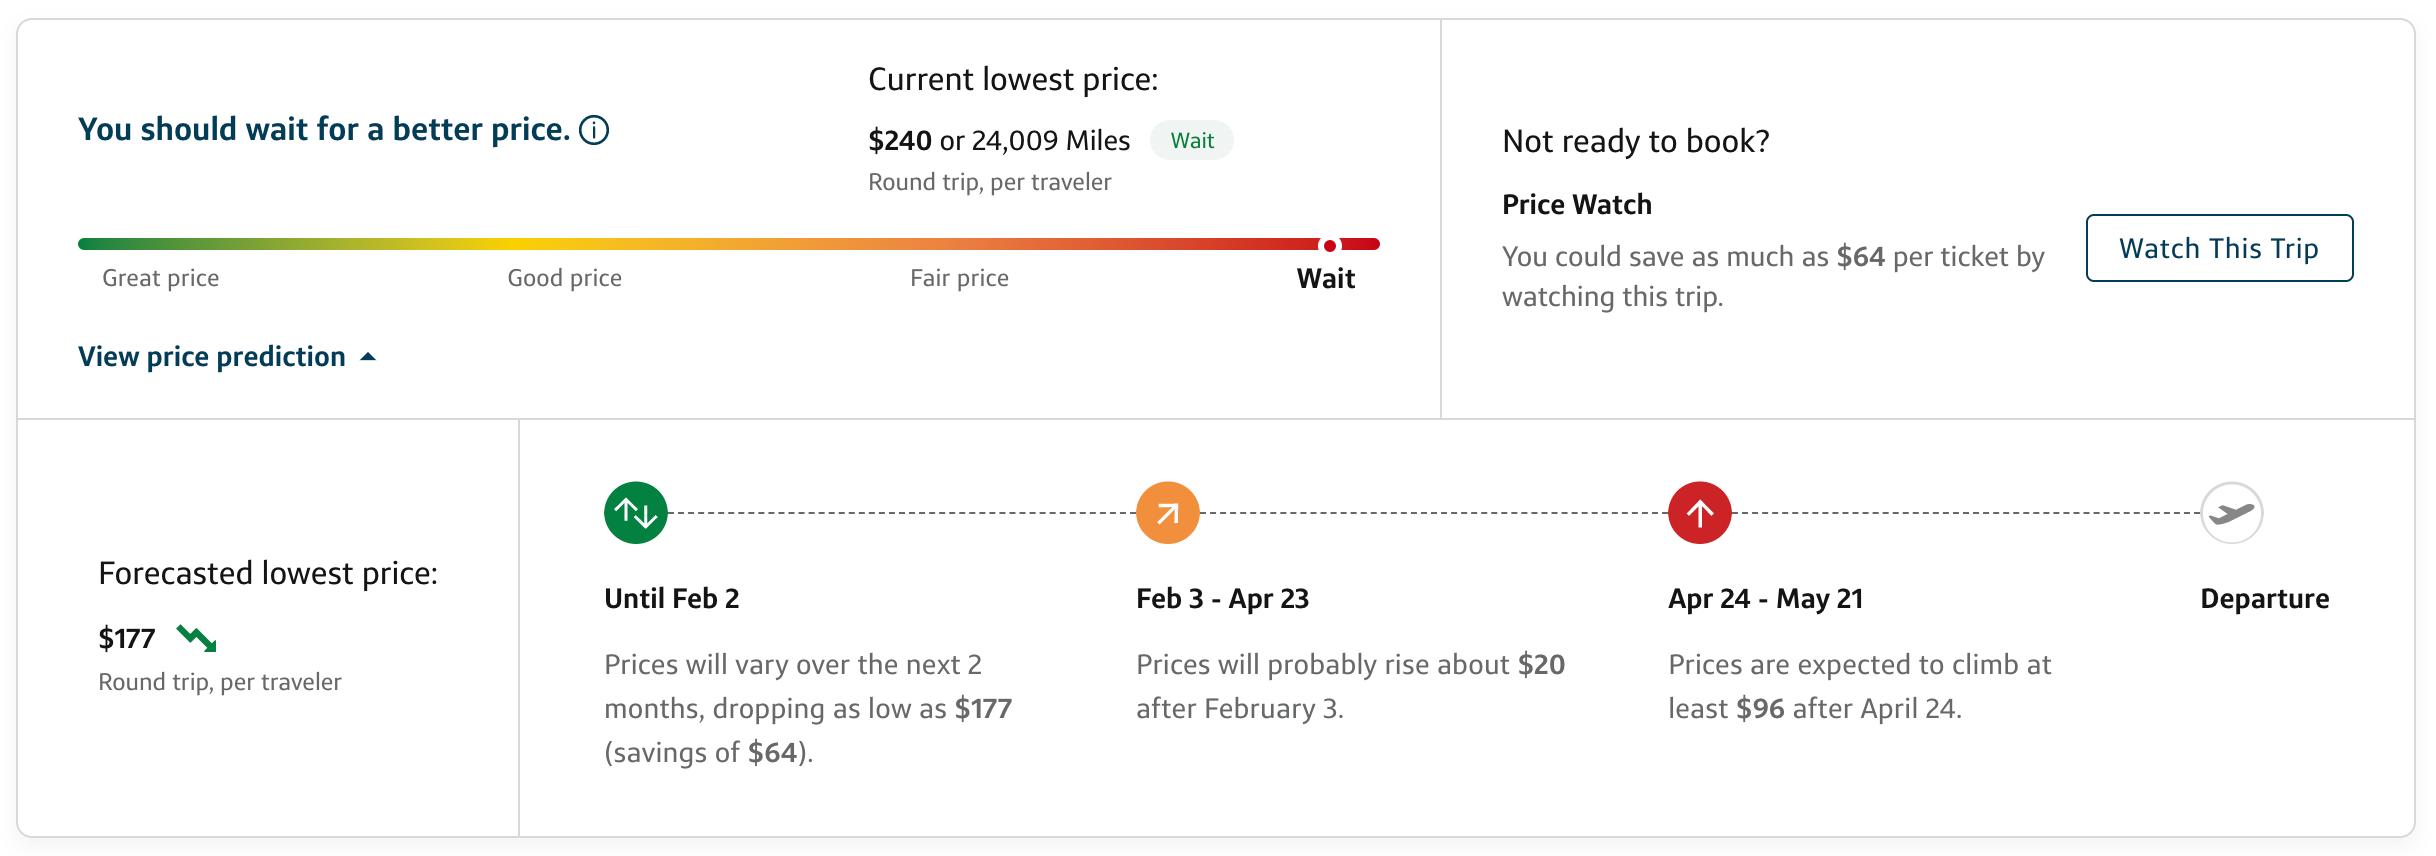Click the info icon next to wait recommendation
This screenshot has height=856, width=2436.
(x=594, y=129)
